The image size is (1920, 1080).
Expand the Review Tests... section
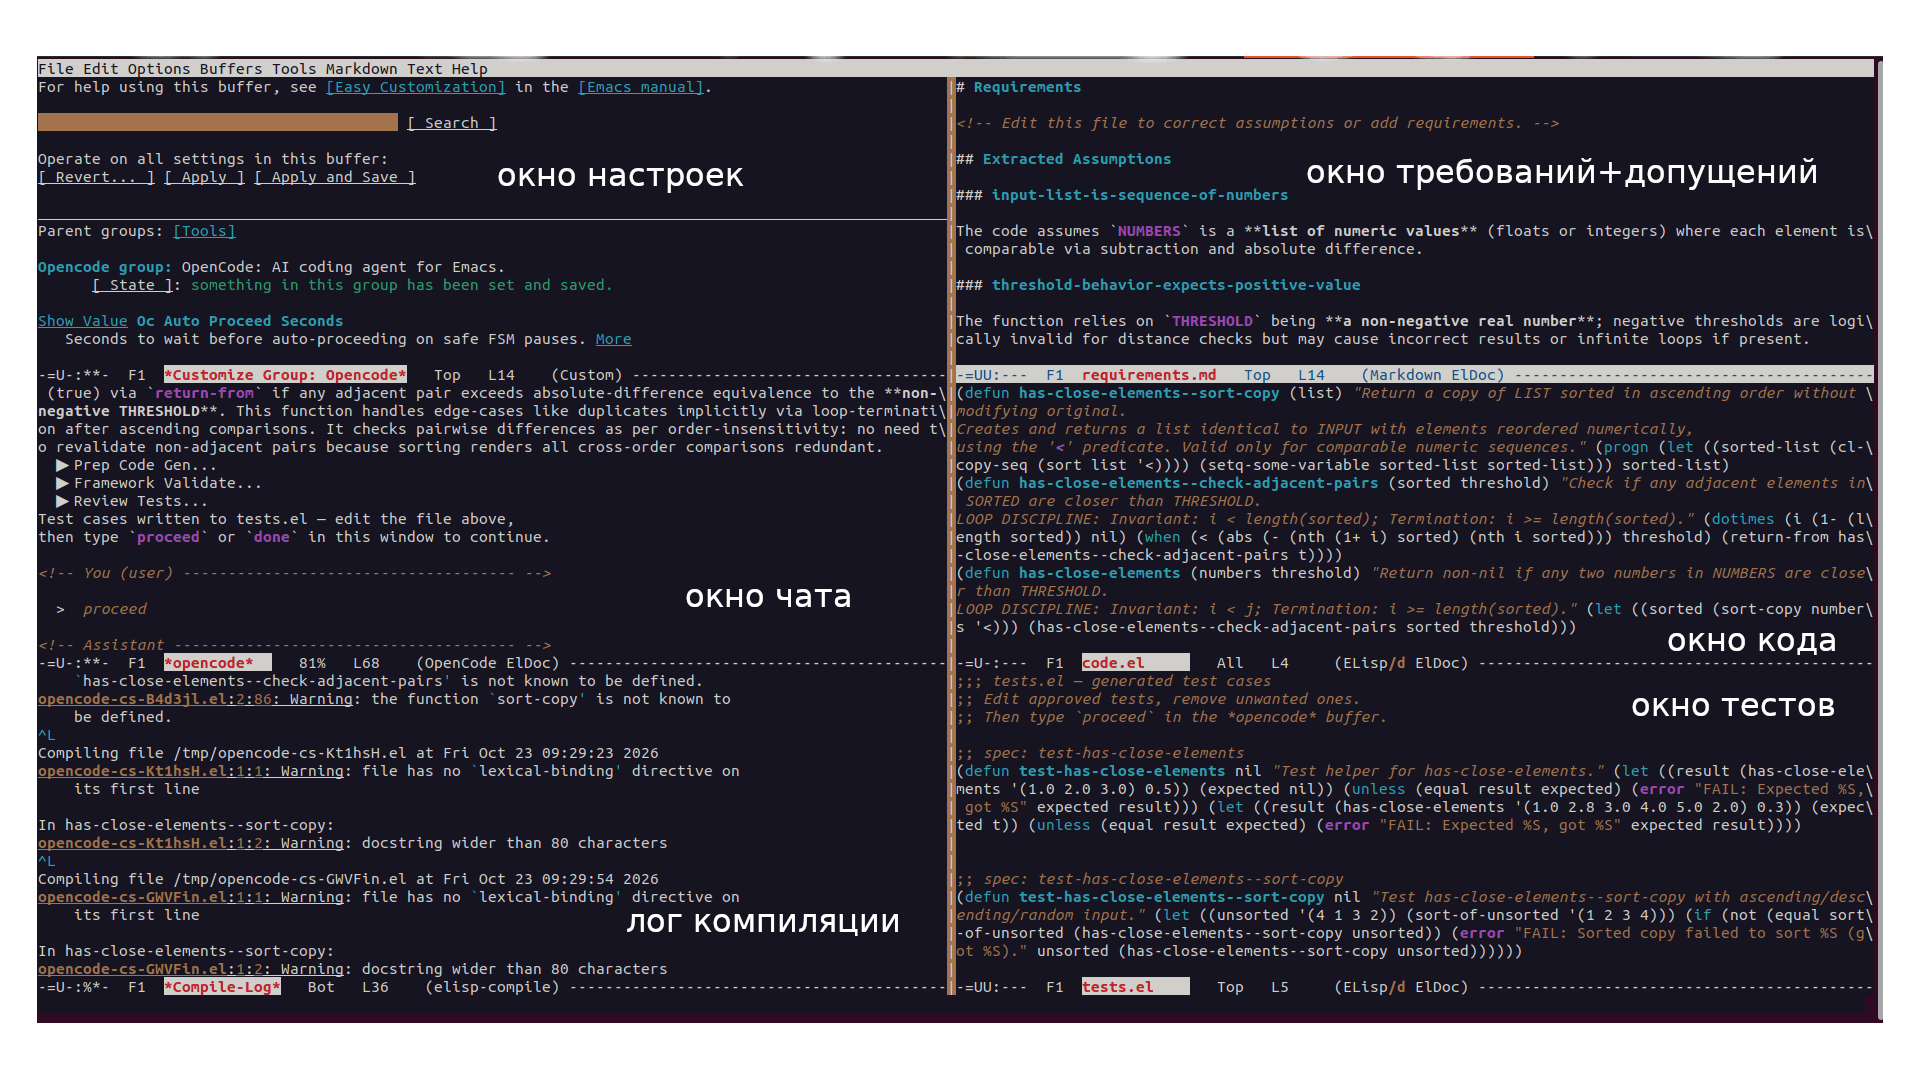pos(132,501)
